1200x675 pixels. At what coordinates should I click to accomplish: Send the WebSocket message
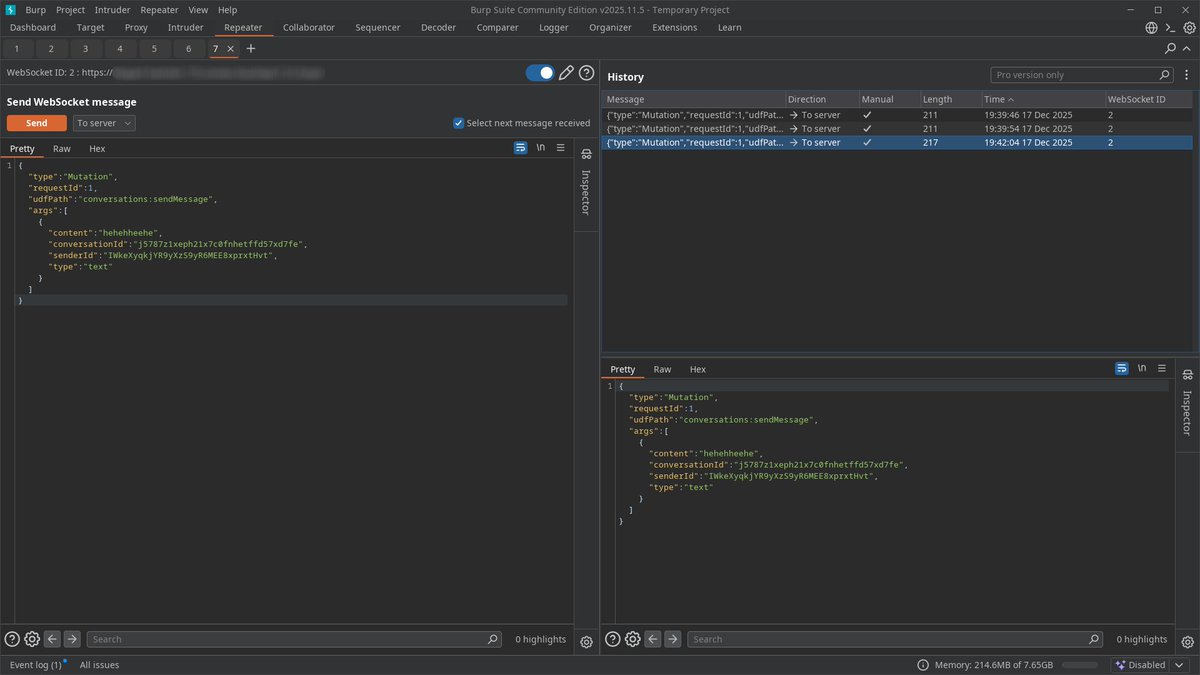click(x=36, y=123)
